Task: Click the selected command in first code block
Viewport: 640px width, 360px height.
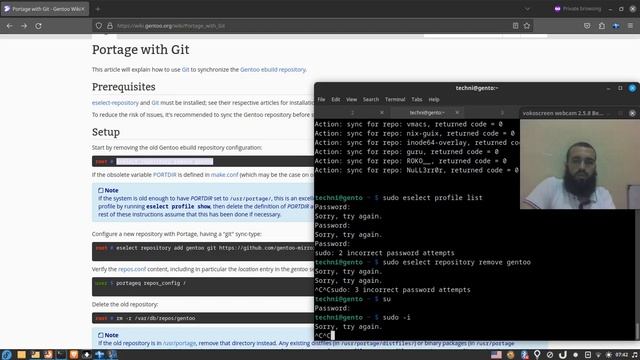Action: pyautogui.click(x=164, y=162)
